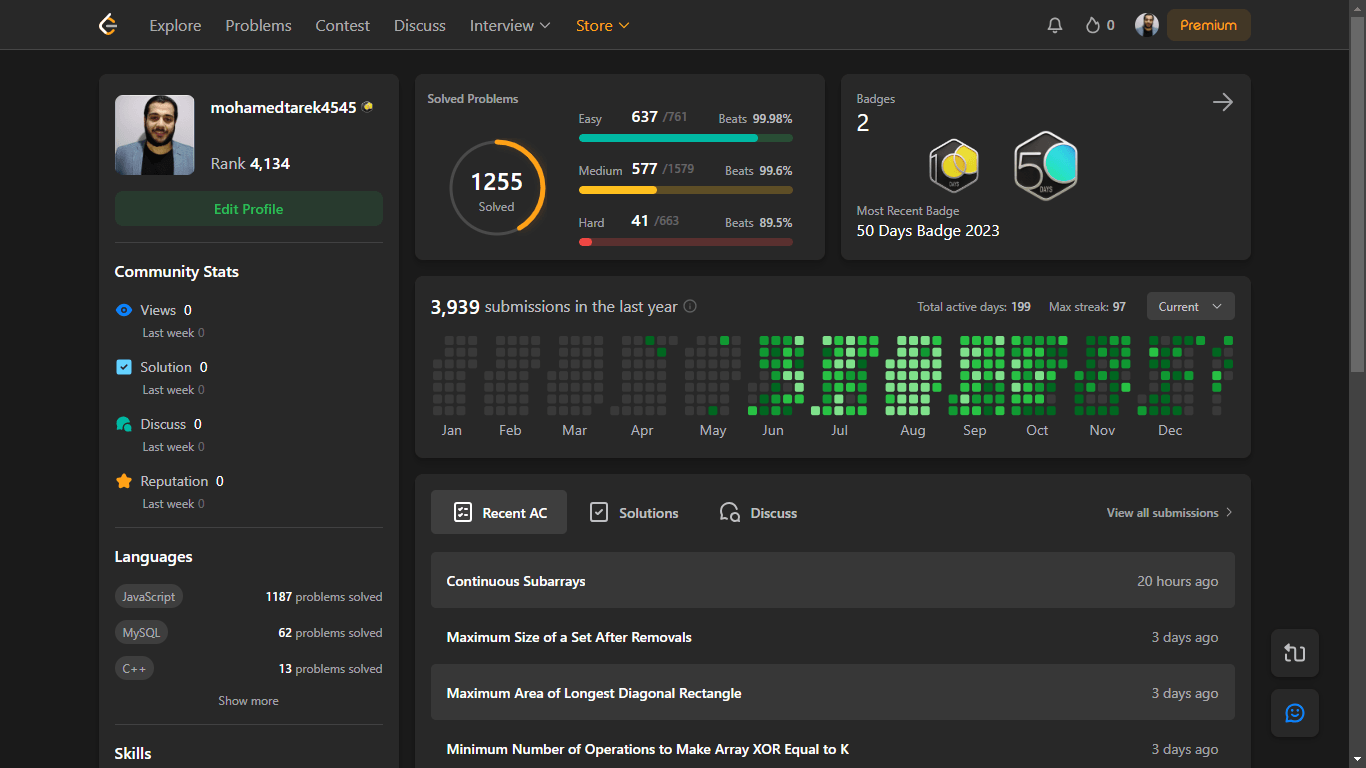Click the Rank 4,134 text
1366x768 pixels.
[x=250, y=164]
